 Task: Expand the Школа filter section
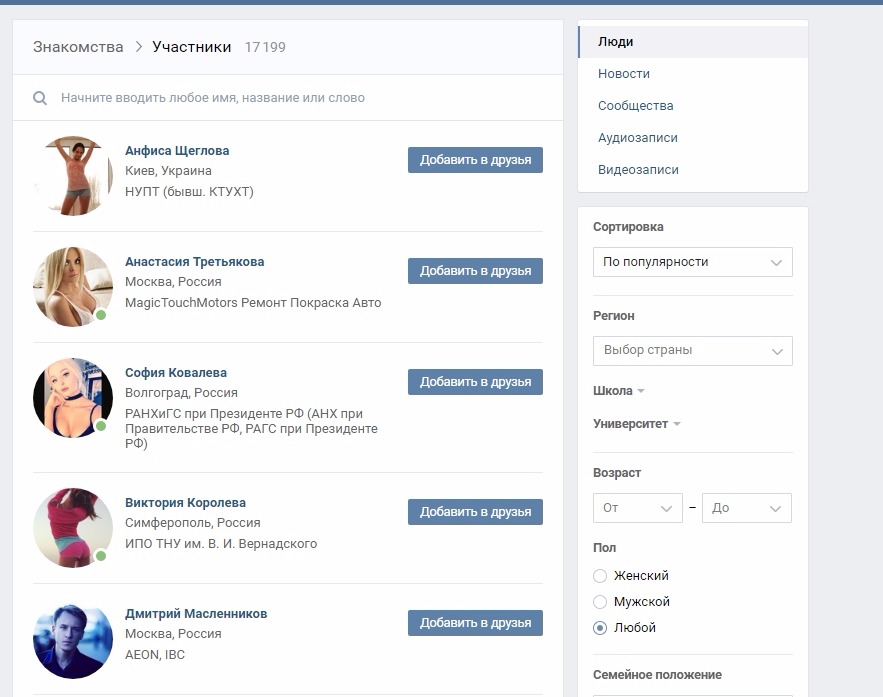(618, 391)
